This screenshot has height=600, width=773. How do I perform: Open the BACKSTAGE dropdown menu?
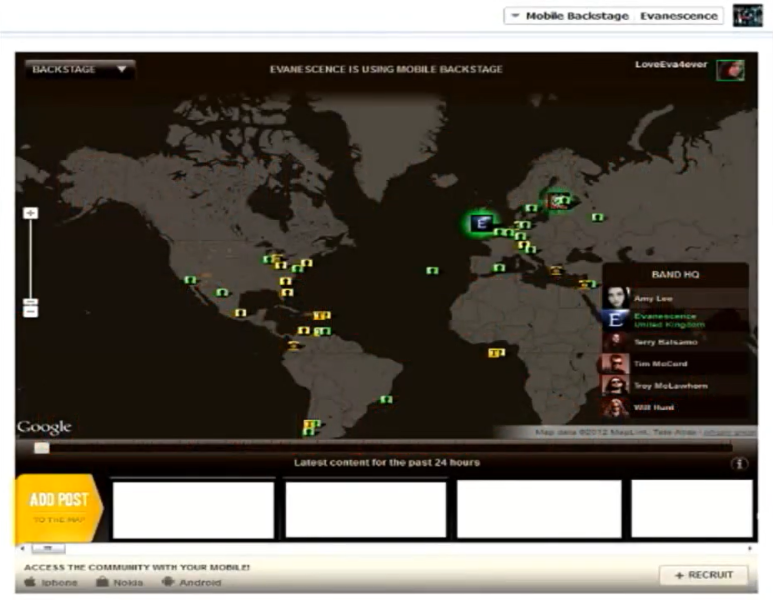(x=79, y=70)
